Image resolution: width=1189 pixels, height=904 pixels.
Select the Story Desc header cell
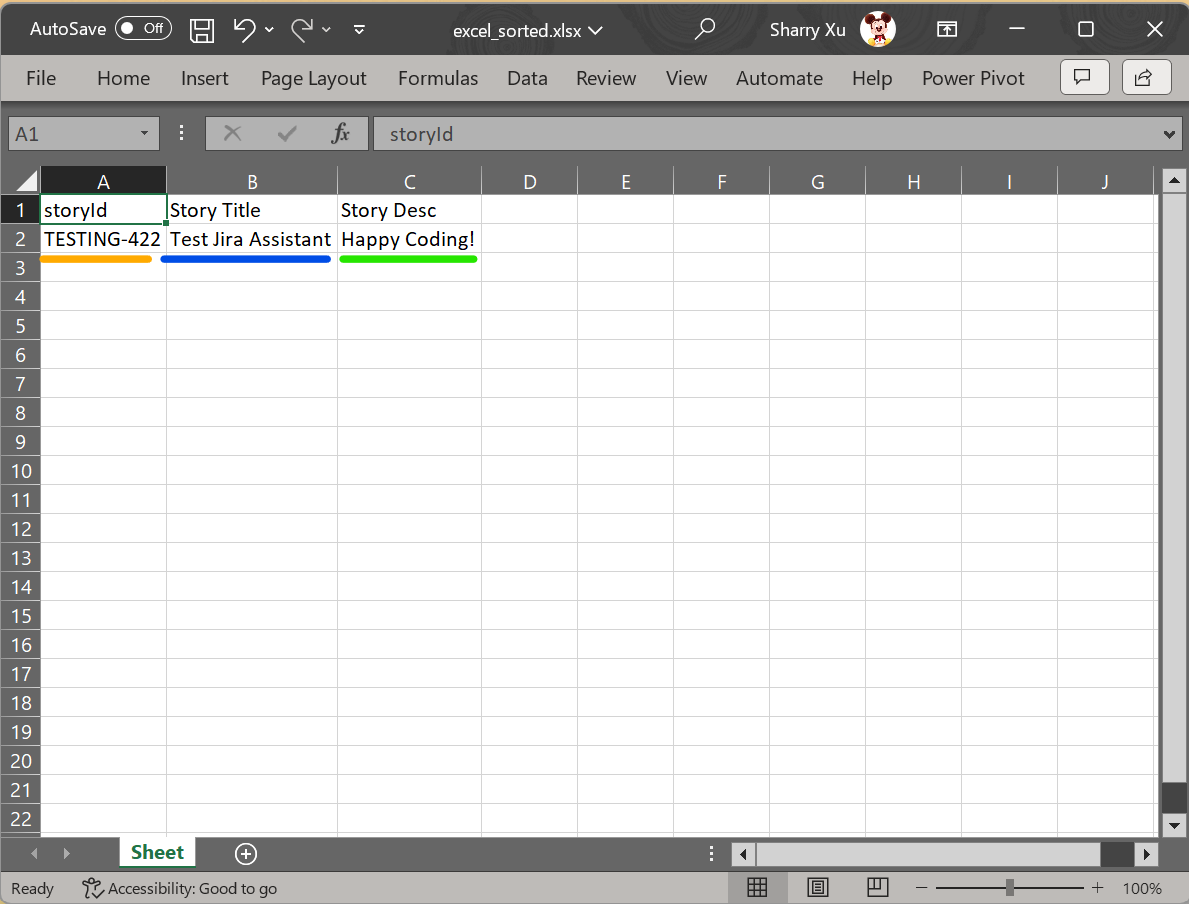(x=409, y=210)
